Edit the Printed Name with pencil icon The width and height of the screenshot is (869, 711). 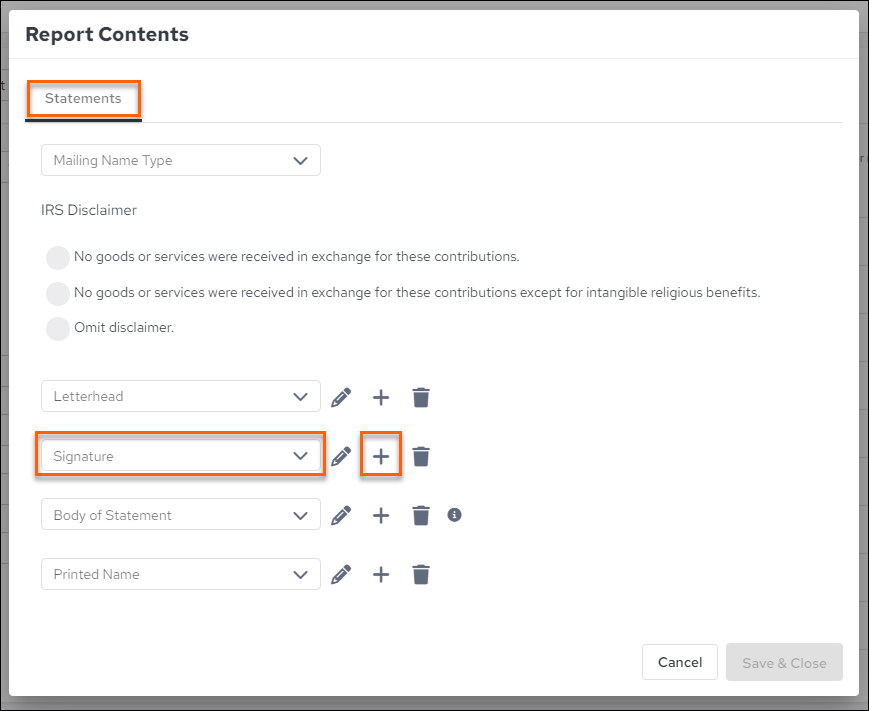(341, 575)
